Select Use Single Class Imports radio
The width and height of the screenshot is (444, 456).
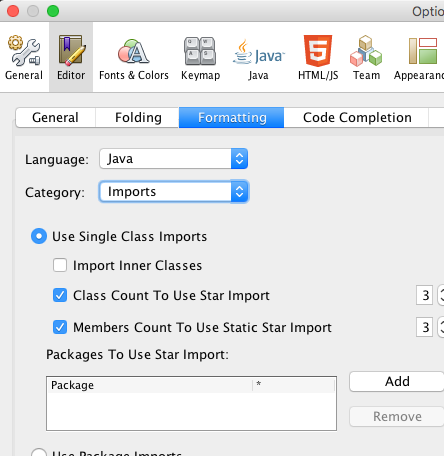point(39,236)
